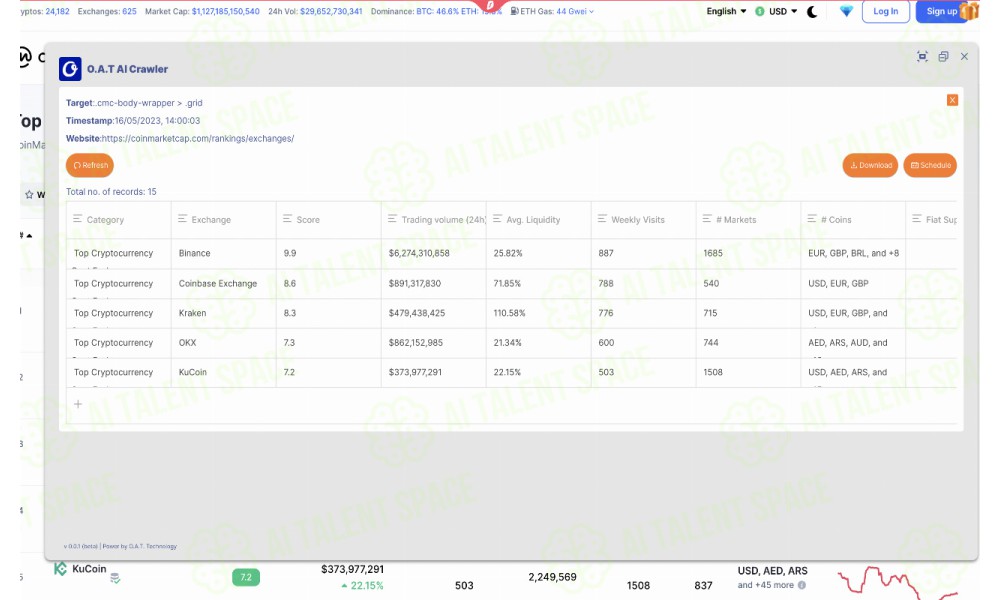The width and height of the screenshot is (1000, 600).
Task: Click the info icon next to '+45 more'
Action: pos(802,585)
